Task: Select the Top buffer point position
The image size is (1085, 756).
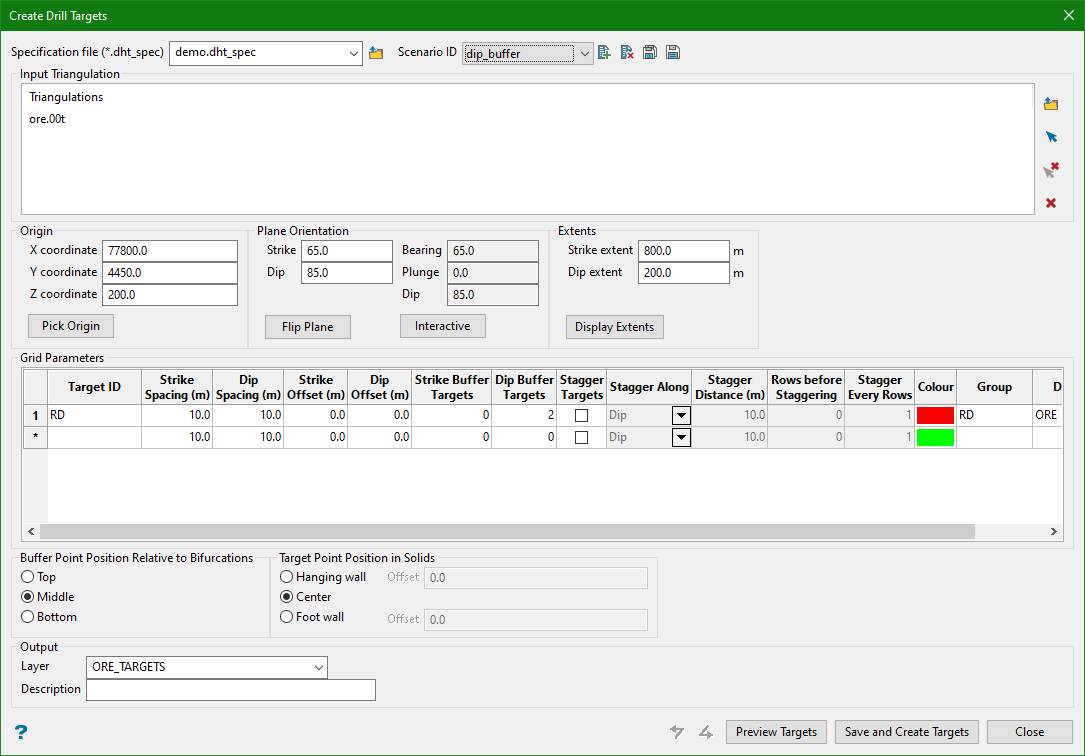Action: click(27, 577)
